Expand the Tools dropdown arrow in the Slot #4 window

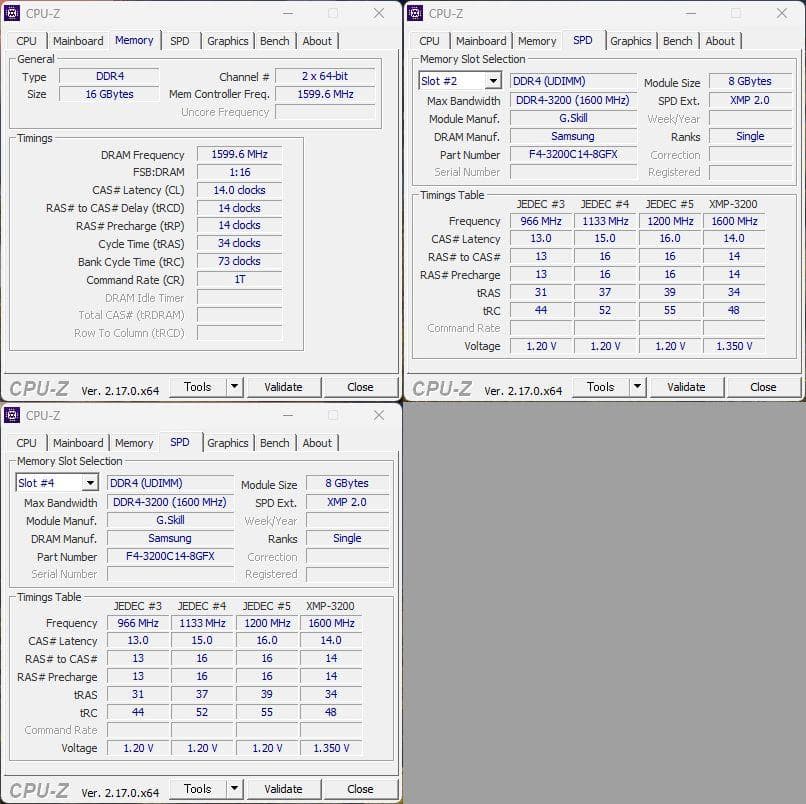click(x=234, y=789)
